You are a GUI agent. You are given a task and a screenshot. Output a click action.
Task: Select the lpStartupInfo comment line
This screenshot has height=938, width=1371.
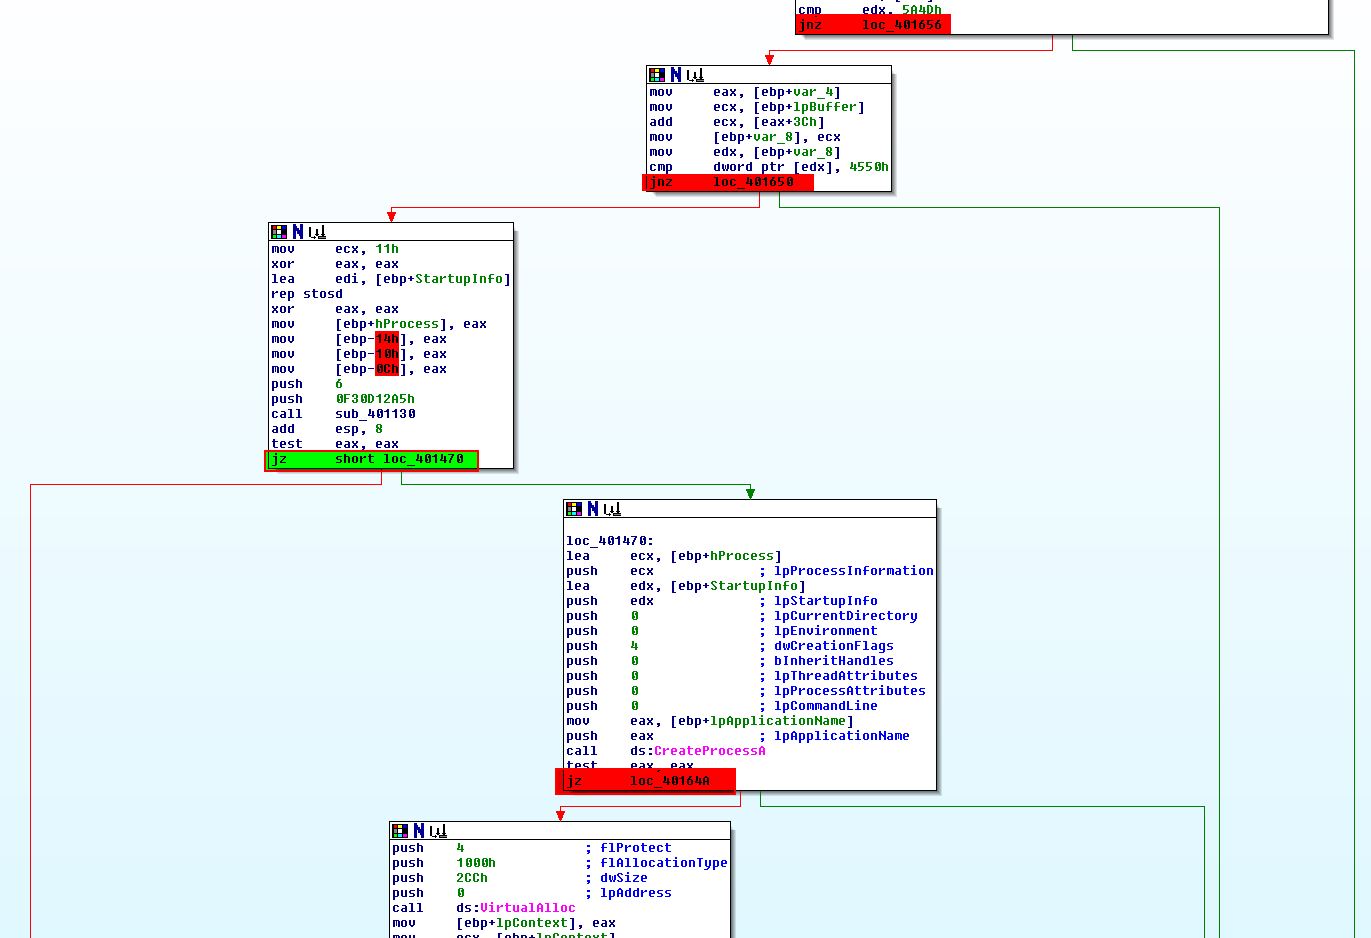722,601
